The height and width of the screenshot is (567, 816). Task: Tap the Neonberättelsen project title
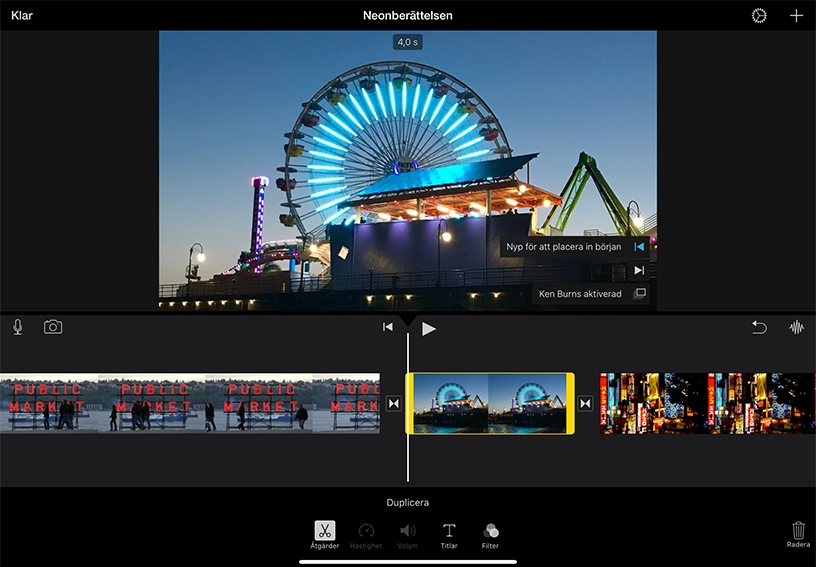click(x=407, y=16)
